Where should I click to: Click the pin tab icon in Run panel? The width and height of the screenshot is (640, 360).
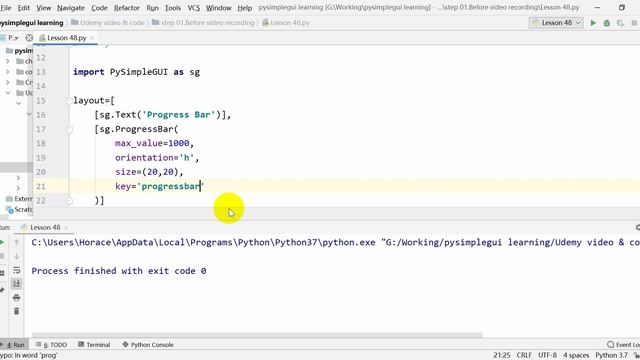2,289
